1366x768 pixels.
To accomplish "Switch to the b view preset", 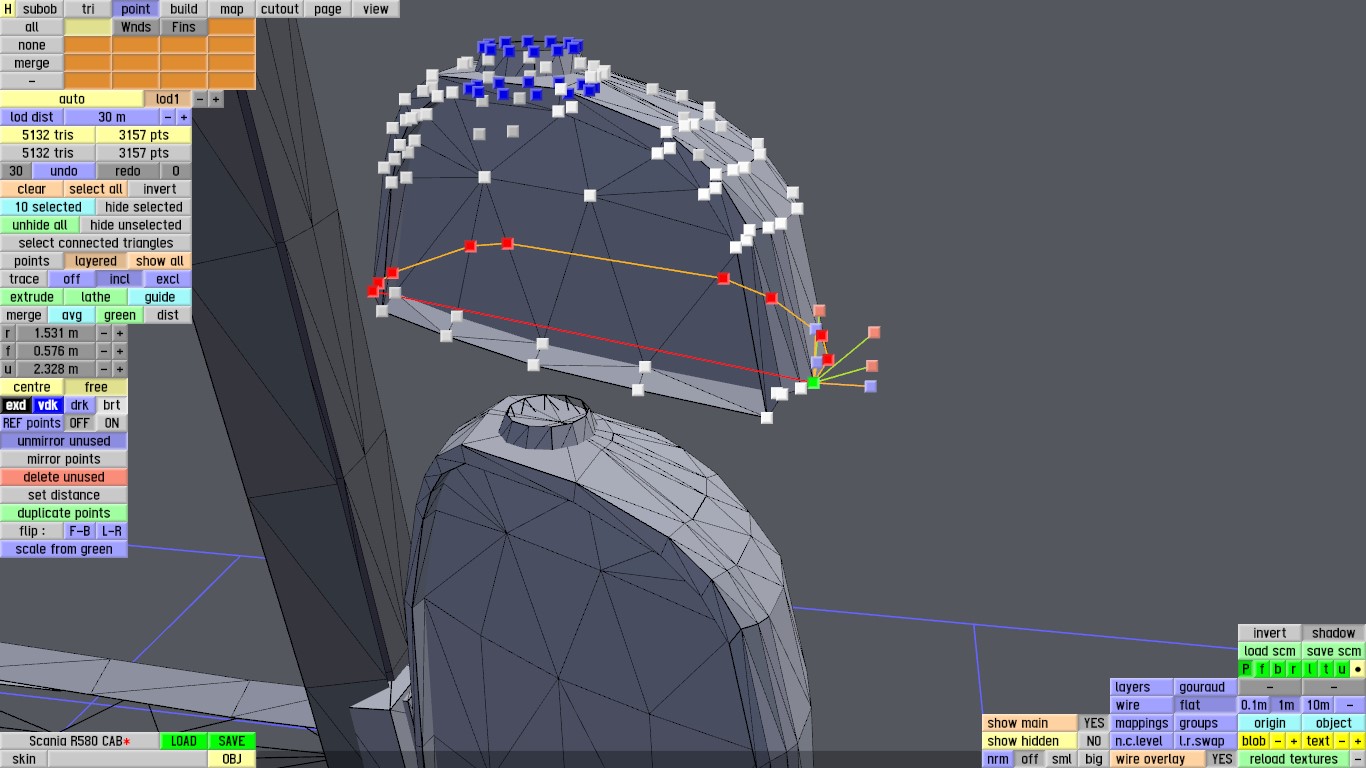I will (1278, 669).
